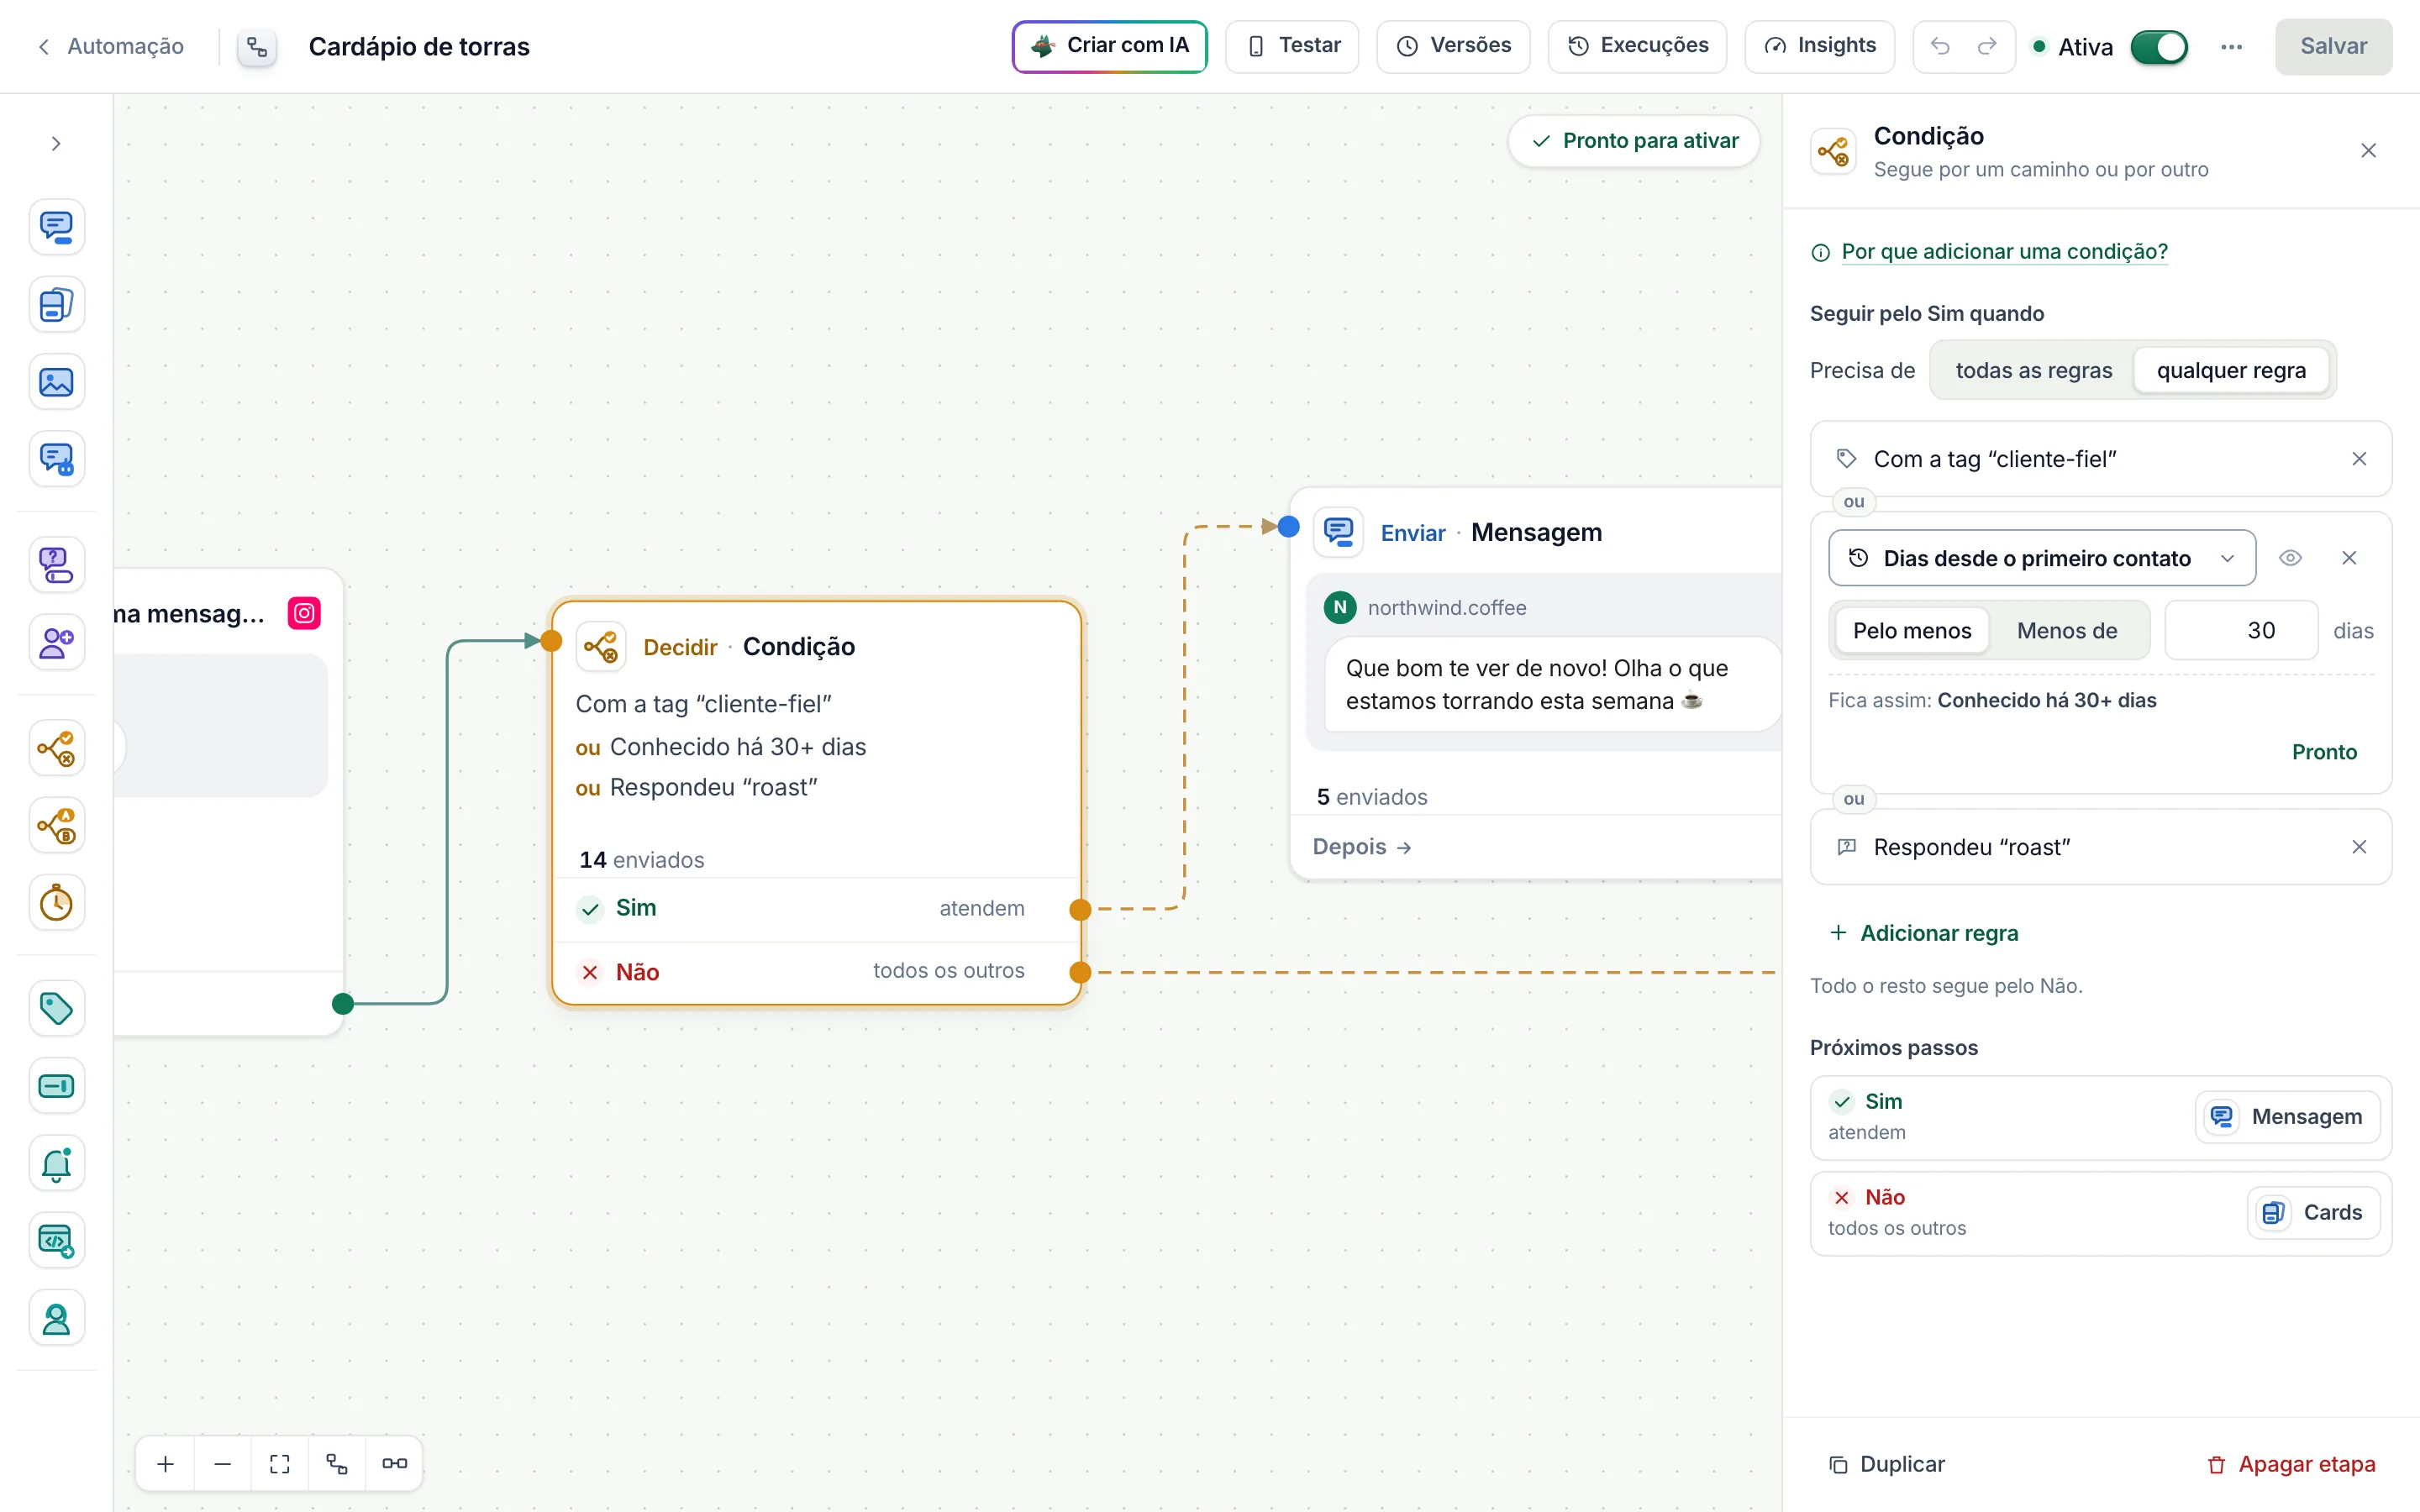Switch rule comparison to "Menos de"

[2066, 630]
